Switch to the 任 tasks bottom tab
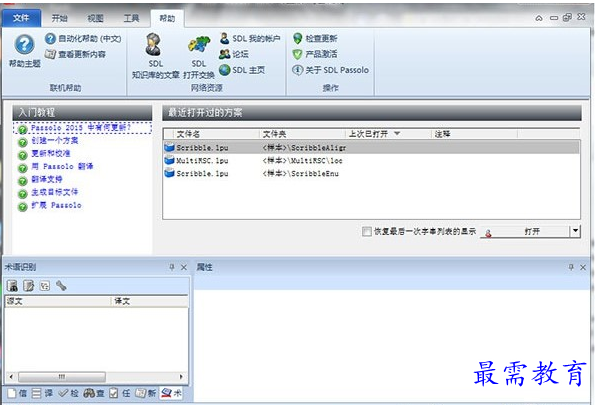This screenshot has width=595, height=405. (120, 393)
